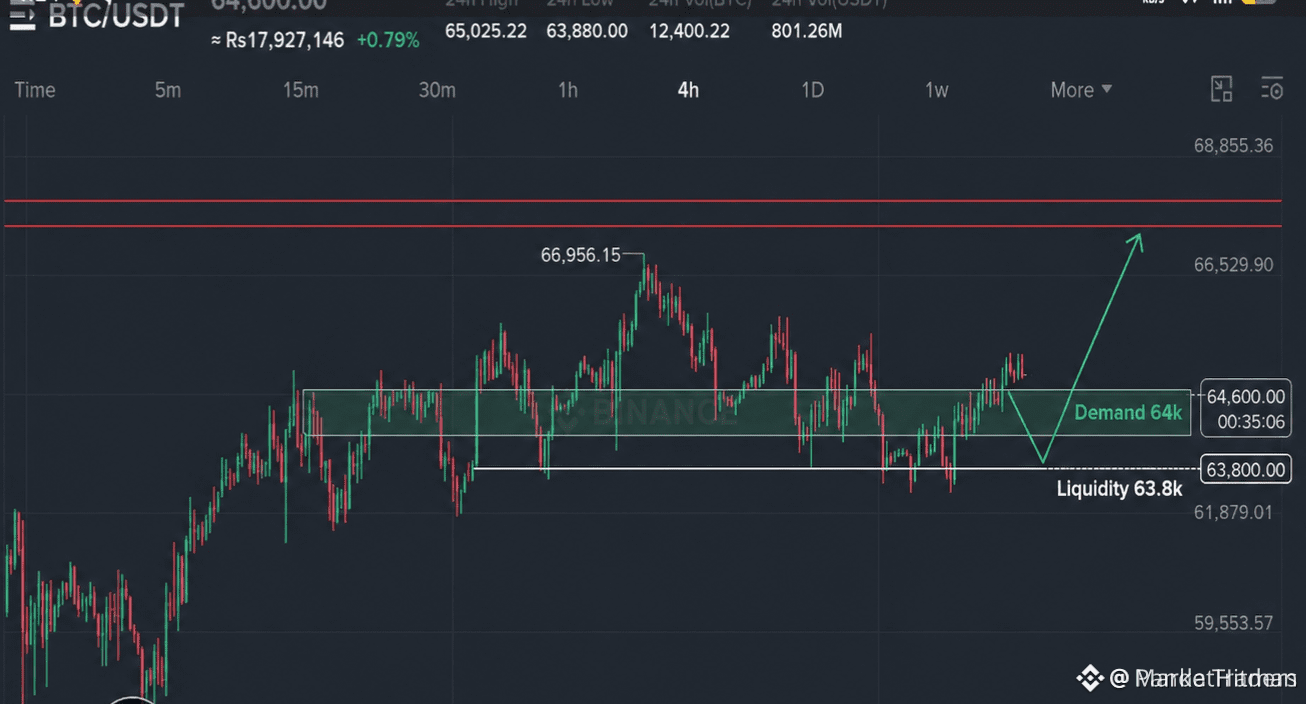Click the Demand 64k zone label
1306x704 pixels.
point(1128,412)
